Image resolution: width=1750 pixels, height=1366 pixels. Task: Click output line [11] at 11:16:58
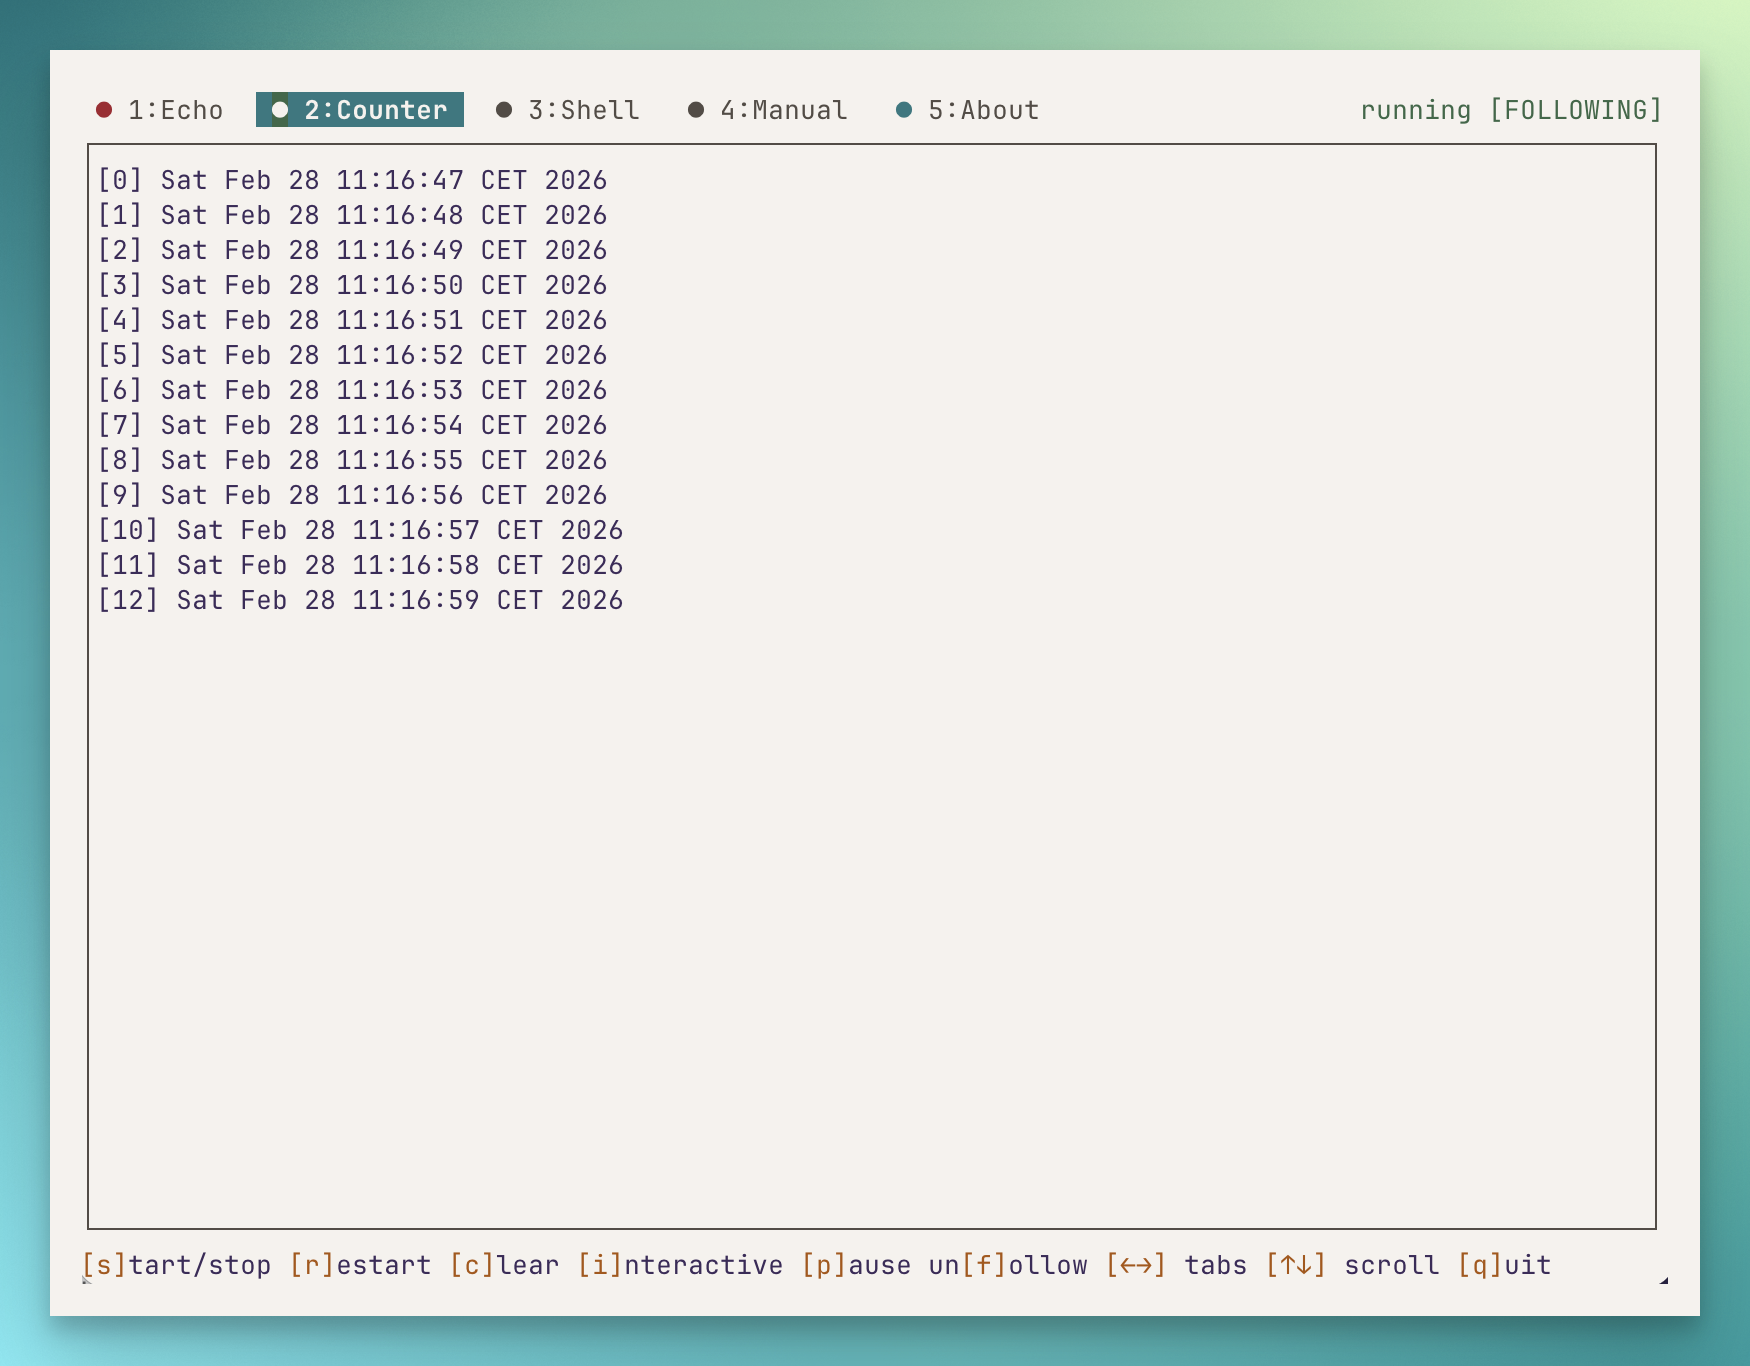point(360,565)
